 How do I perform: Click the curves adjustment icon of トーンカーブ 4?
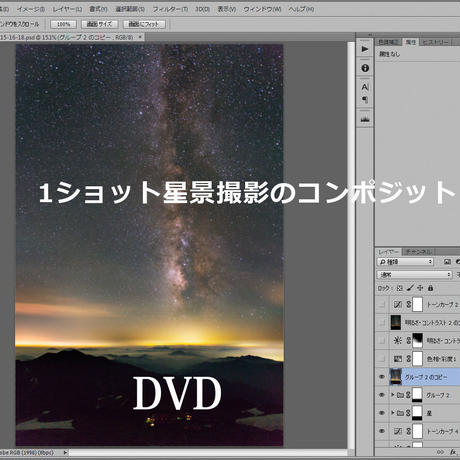pyautogui.click(x=398, y=431)
